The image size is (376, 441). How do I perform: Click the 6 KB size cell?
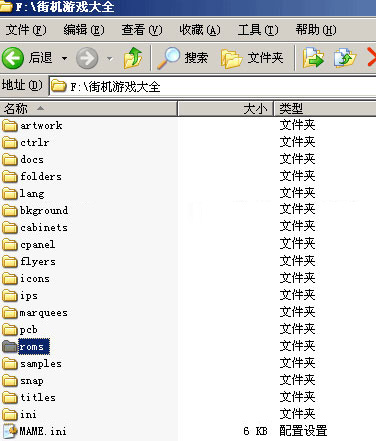coord(255,431)
